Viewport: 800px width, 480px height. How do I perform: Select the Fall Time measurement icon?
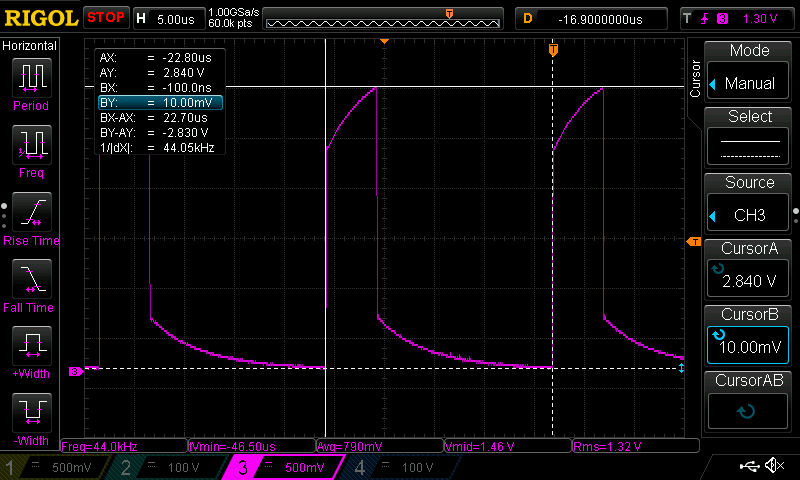[x=32, y=279]
